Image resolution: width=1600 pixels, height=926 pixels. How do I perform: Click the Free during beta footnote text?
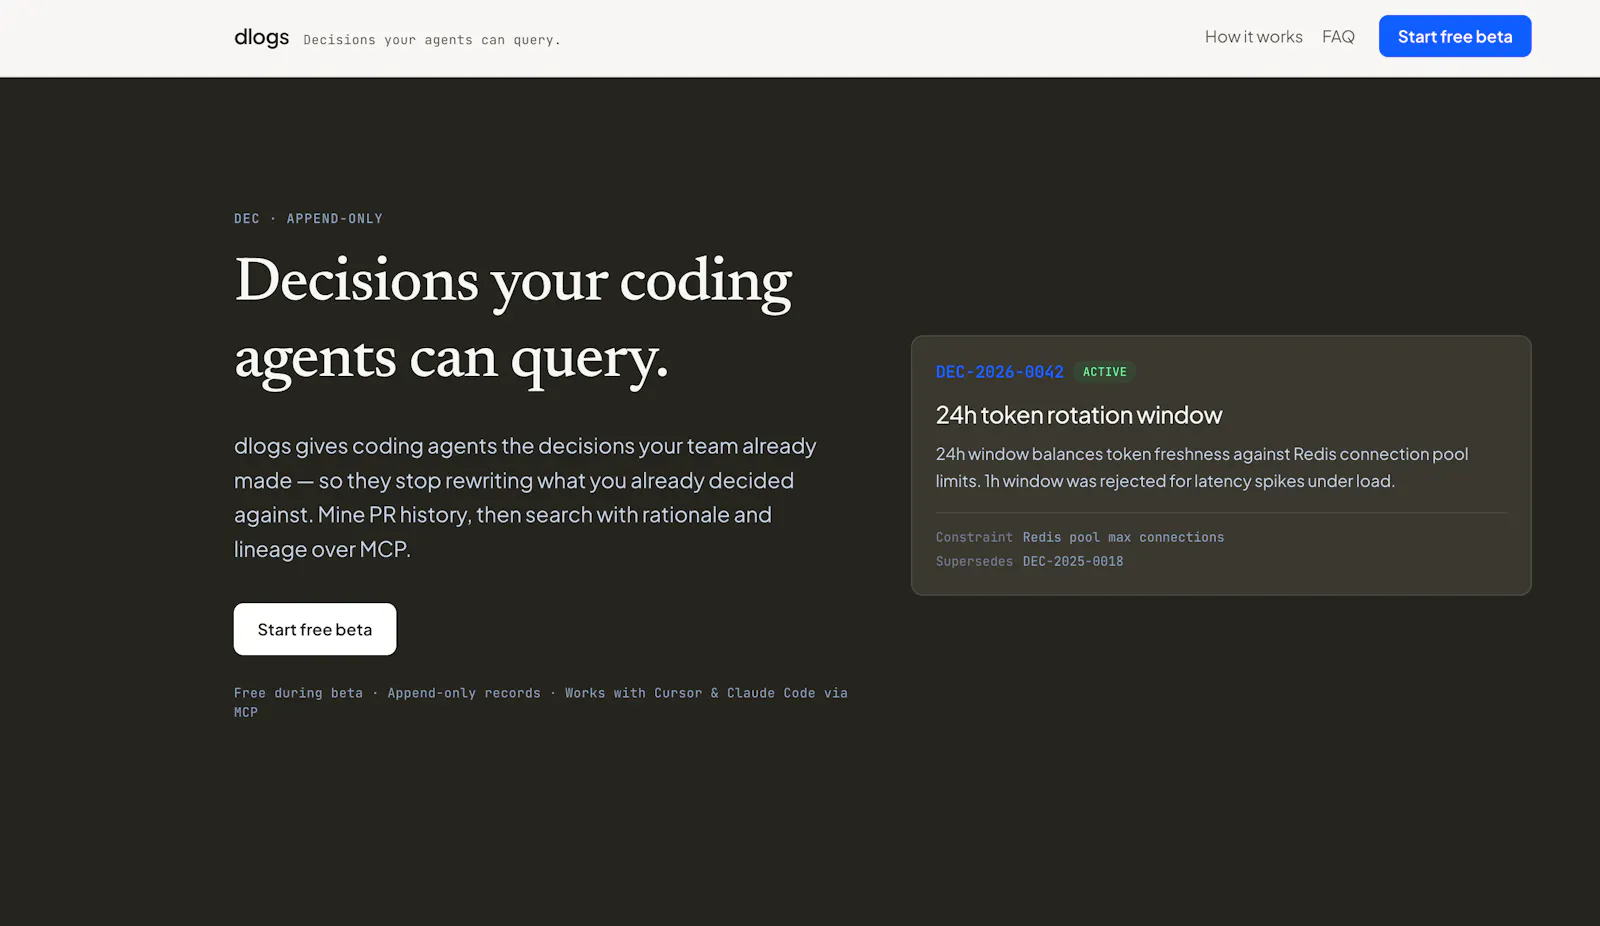click(541, 702)
